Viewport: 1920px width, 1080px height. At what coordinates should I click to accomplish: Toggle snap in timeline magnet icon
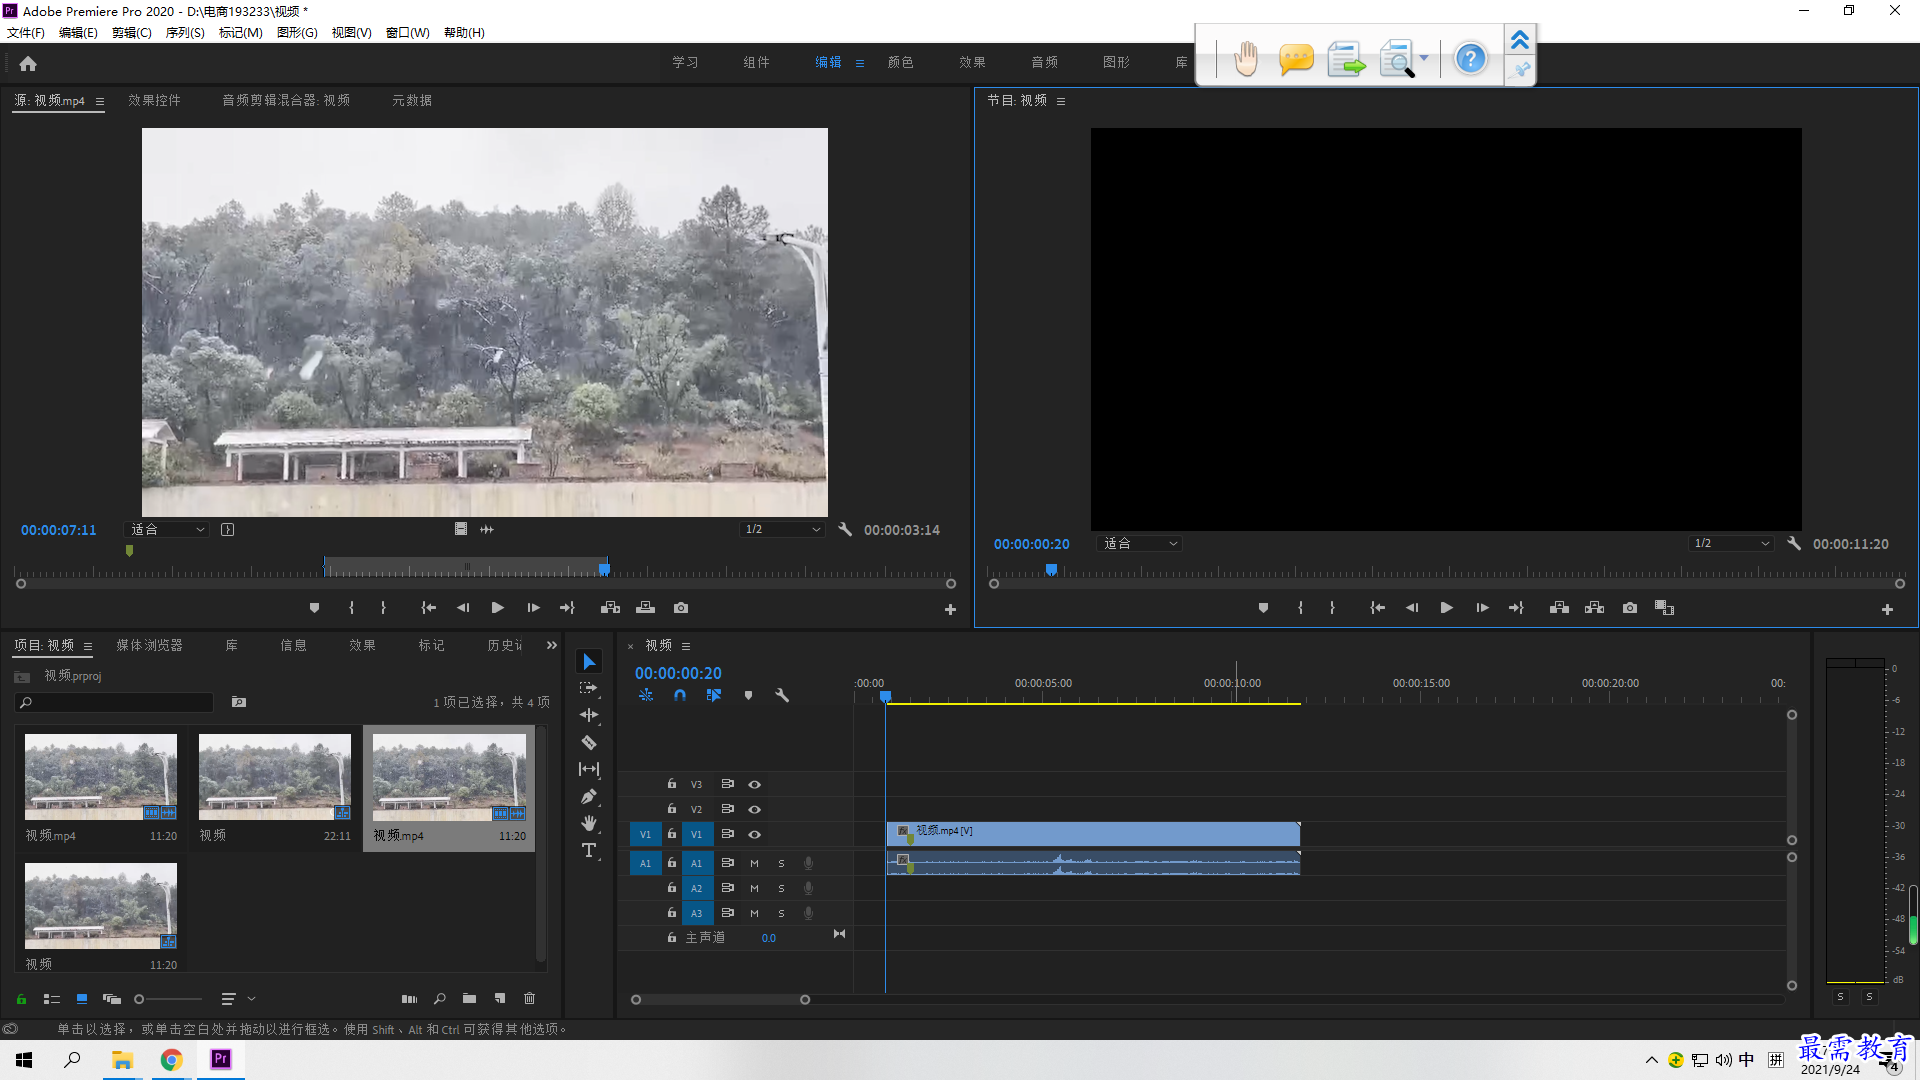(680, 695)
